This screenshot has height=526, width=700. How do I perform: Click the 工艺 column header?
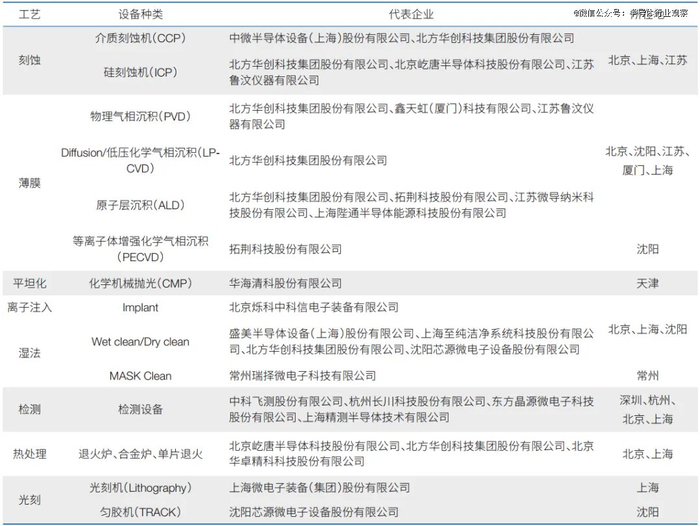[29, 14]
